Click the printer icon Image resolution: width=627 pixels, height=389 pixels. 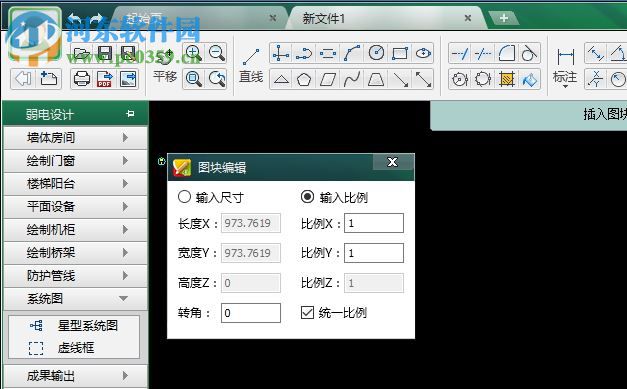(82, 79)
